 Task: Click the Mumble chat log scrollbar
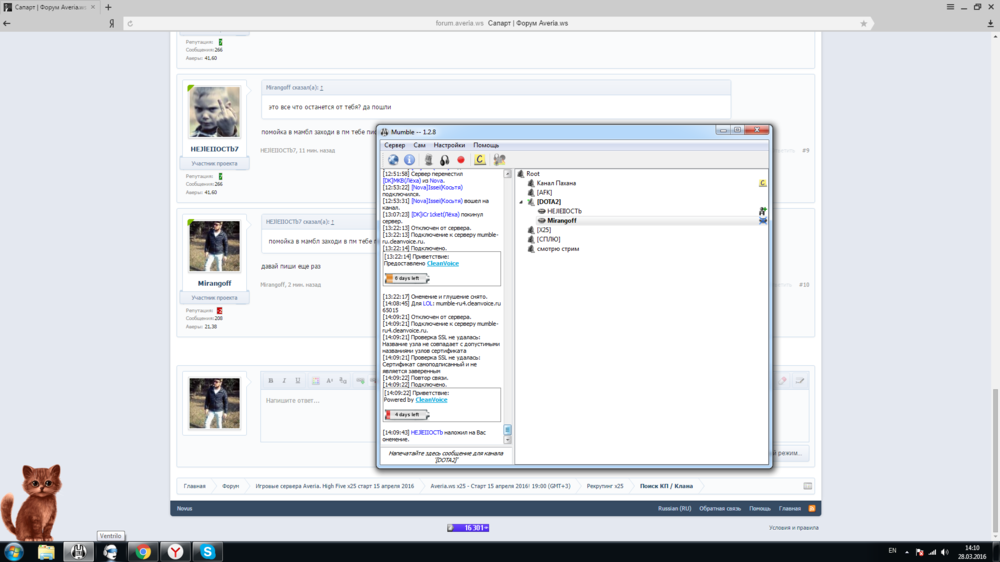click(x=507, y=300)
